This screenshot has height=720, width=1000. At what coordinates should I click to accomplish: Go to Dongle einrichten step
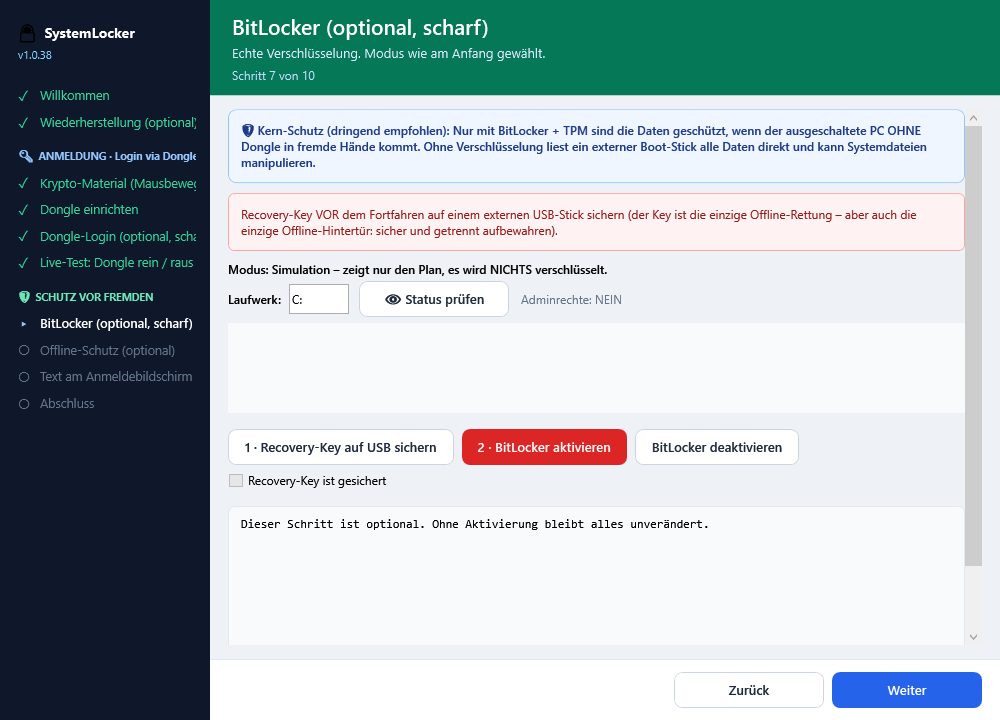click(x=89, y=210)
